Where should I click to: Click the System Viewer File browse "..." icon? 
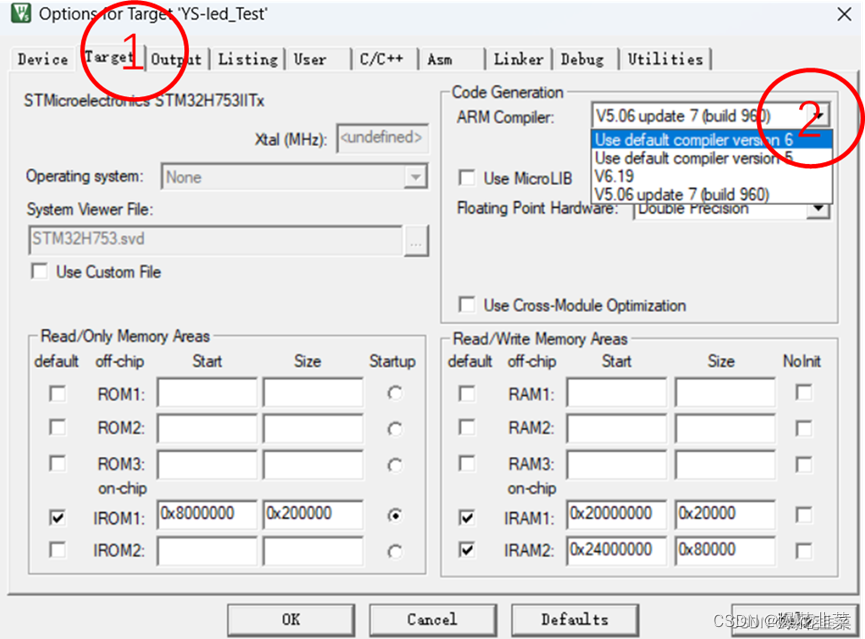[x=416, y=240]
